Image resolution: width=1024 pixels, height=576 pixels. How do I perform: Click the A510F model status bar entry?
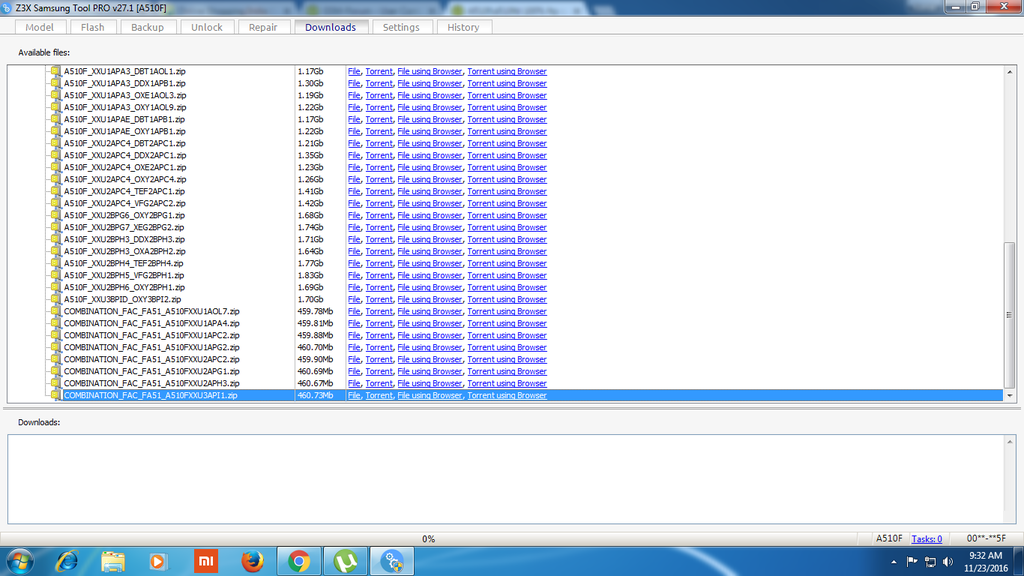889,539
